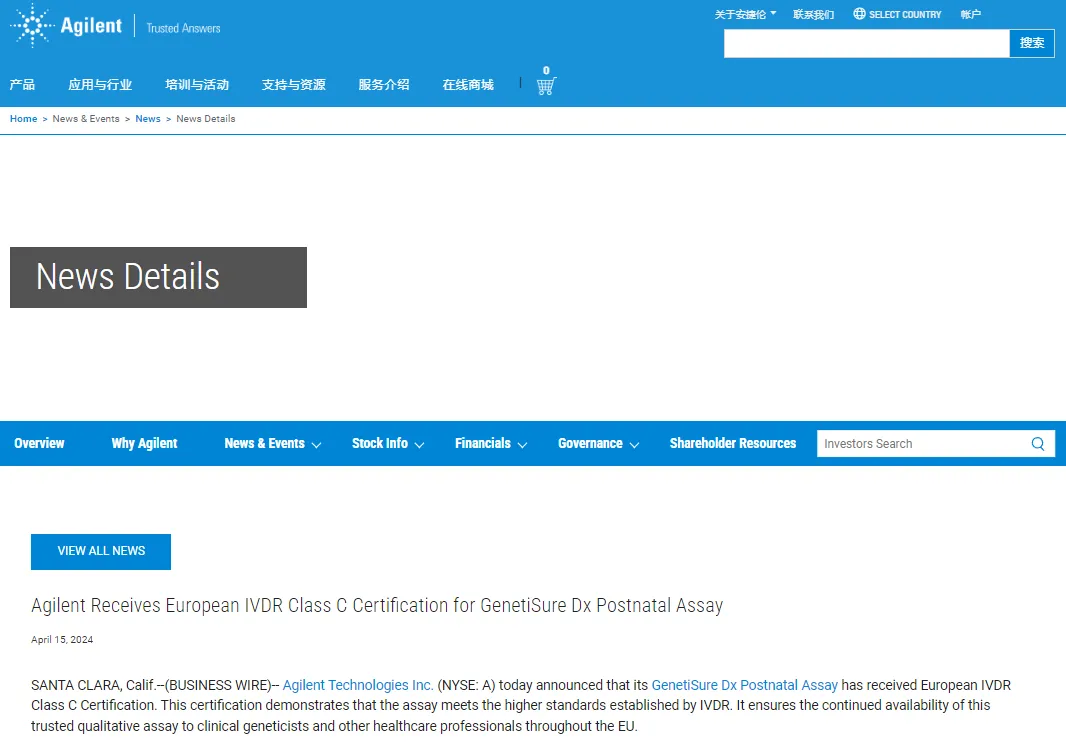Click the April 15, 2024 date
The height and width of the screenshot is (746, 1066).
point(62,639)
